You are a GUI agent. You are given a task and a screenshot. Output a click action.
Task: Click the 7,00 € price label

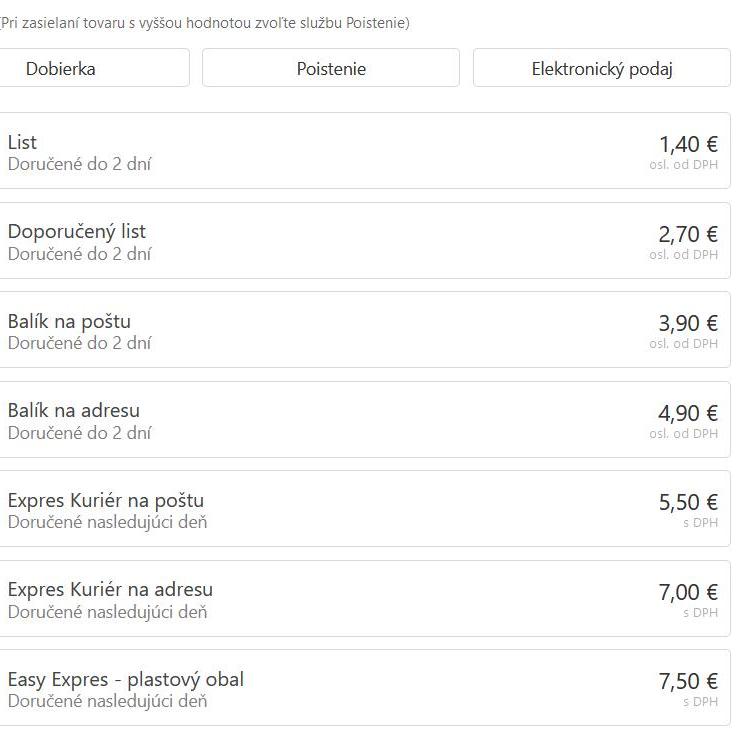coord(688,593)
